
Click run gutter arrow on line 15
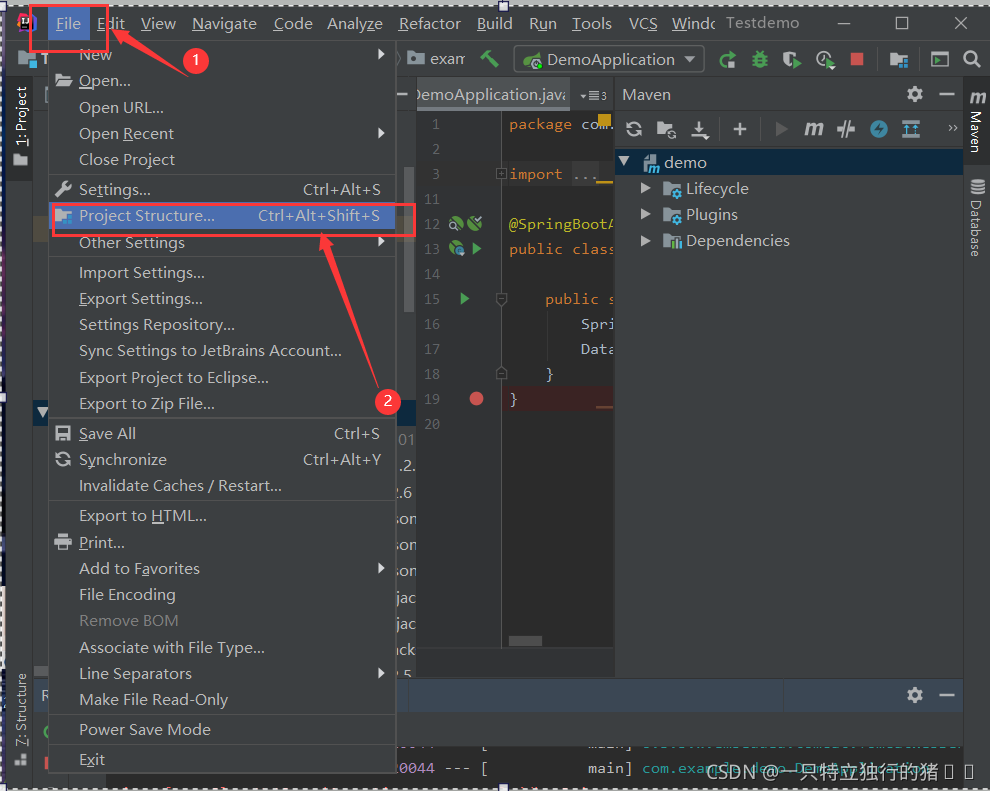pyautogui.click(x=465, y=299)
